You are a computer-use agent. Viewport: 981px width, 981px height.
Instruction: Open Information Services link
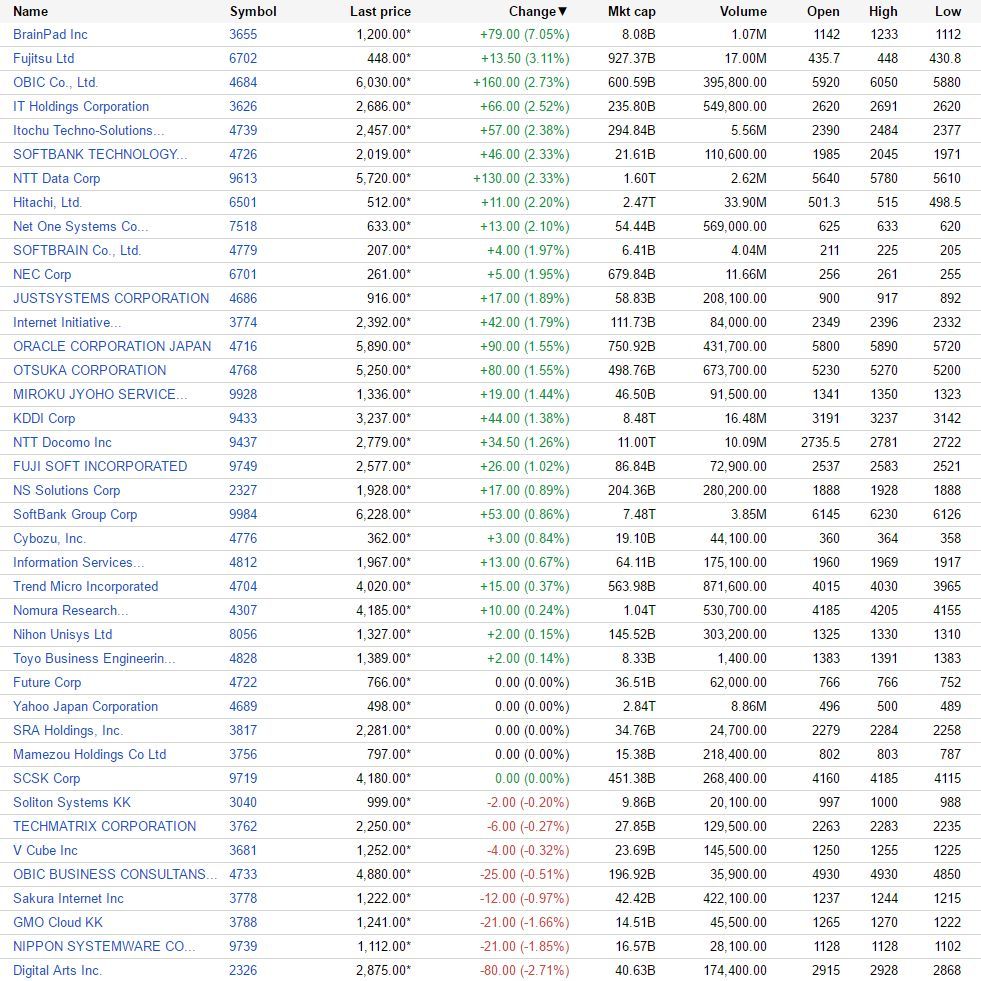(x=78, y=562)
